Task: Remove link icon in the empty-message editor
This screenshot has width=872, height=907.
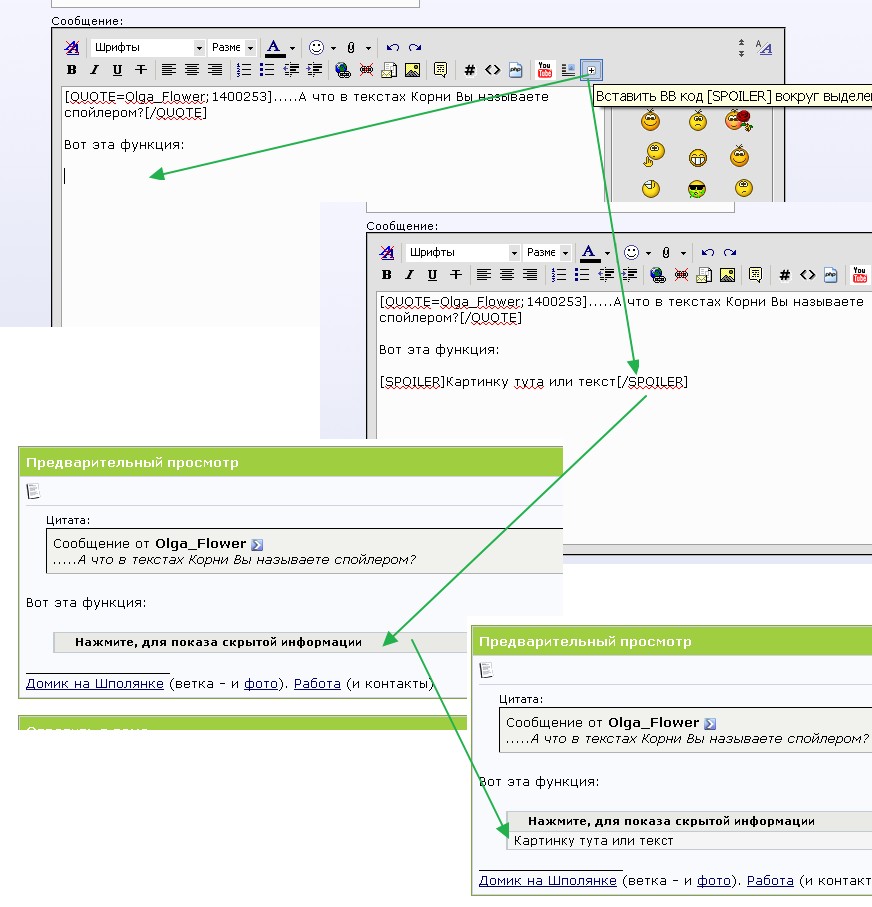Action: coord(366,70)
